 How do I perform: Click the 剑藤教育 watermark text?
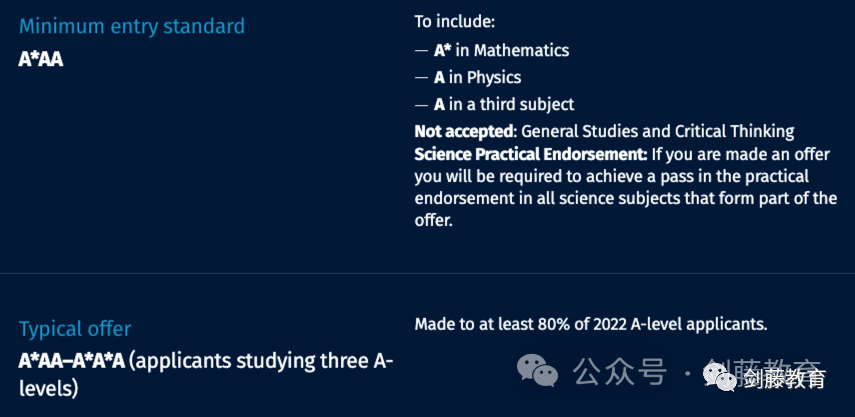785,379
